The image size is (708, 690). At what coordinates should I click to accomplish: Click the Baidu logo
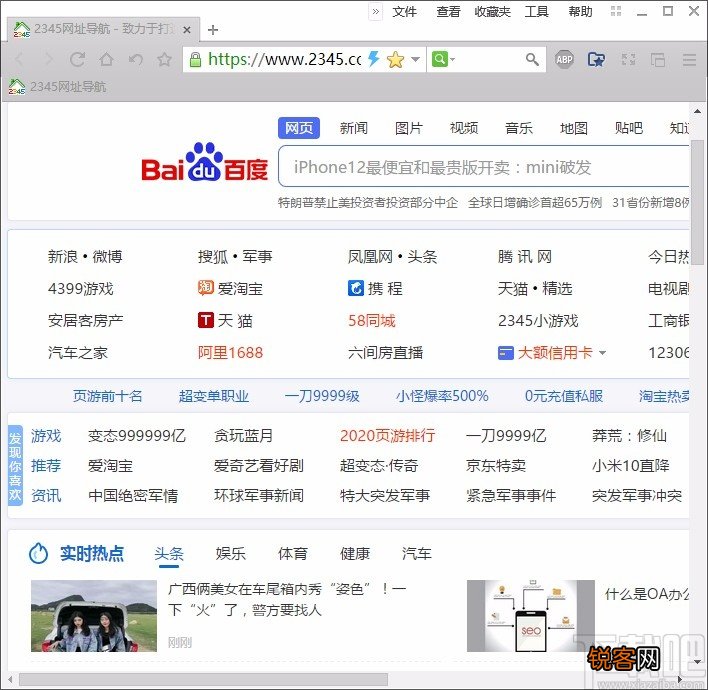[205, 163]
